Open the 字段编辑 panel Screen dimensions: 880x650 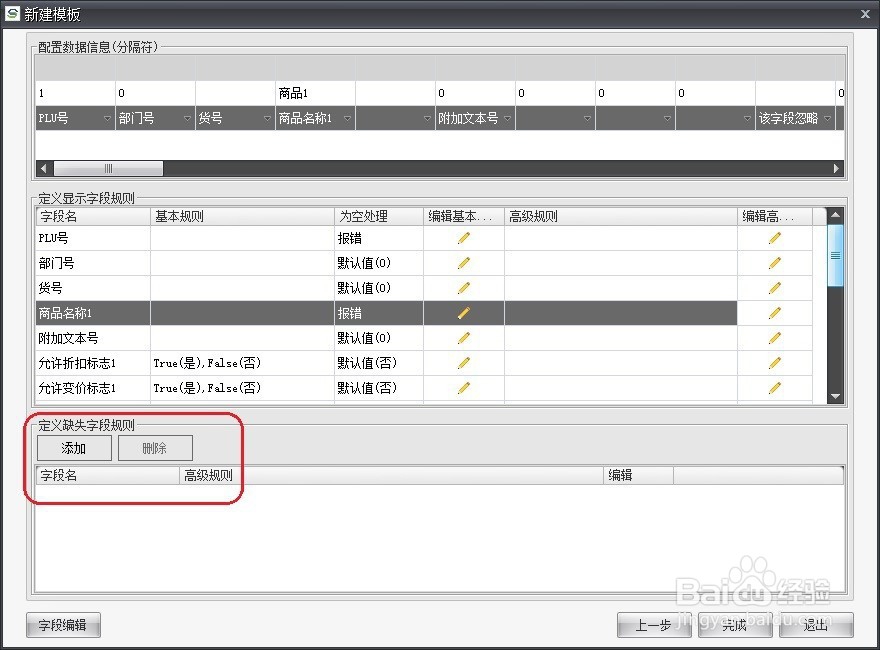[62, 625]
